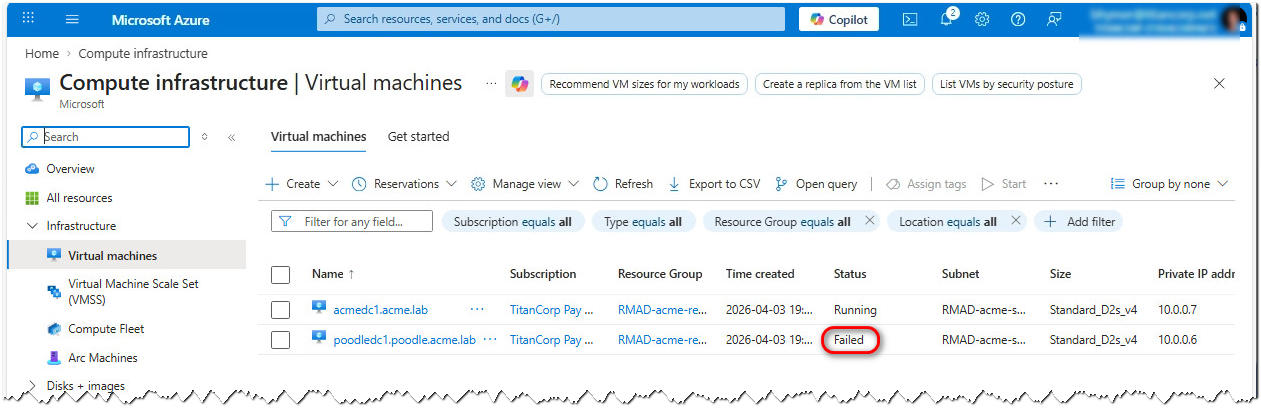The image size is (1261, 413).
Task: Collapse the sidebar with double chevron
Action: 231,137
